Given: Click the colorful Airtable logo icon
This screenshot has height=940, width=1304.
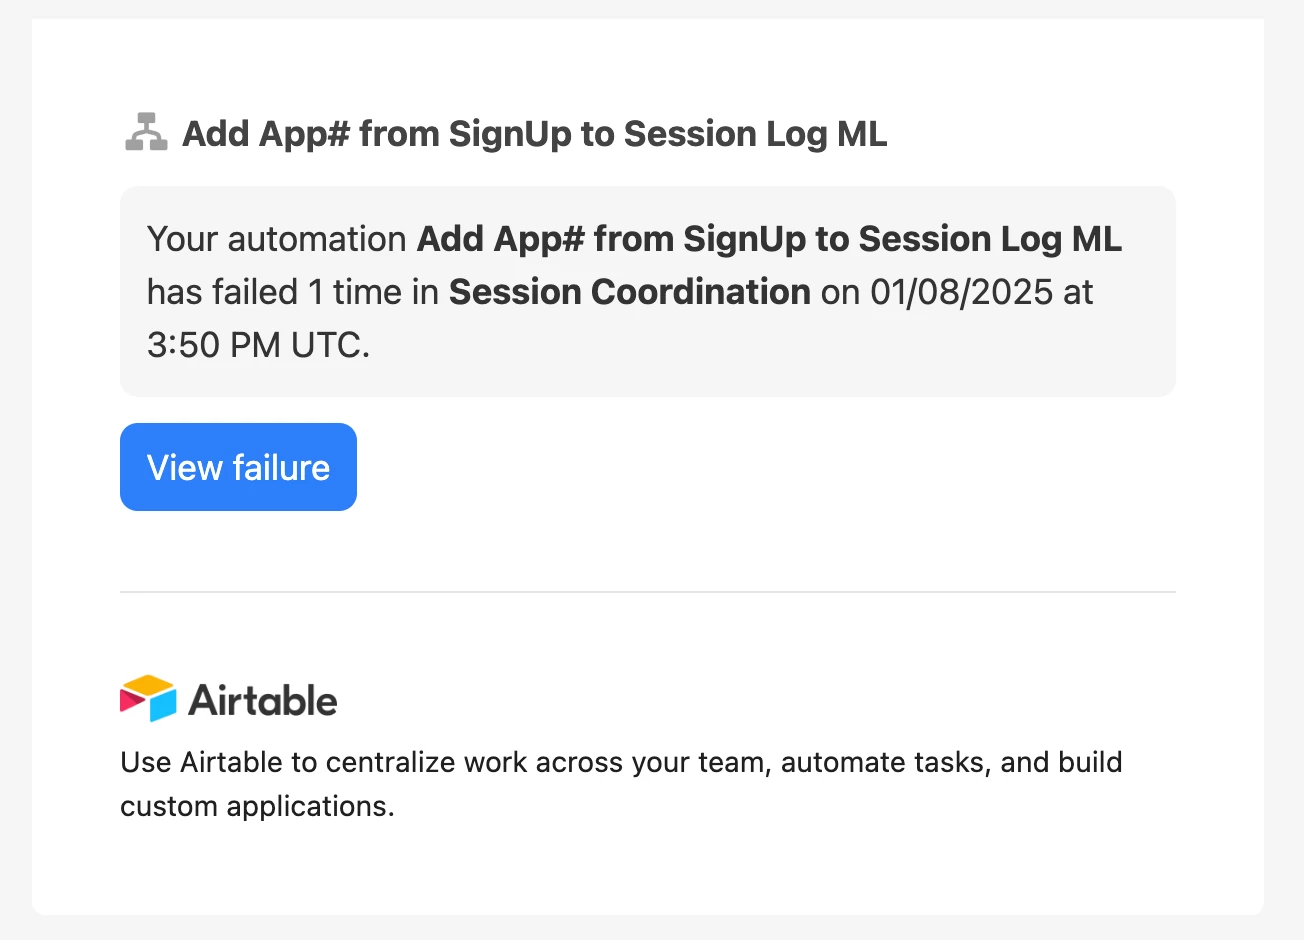Looking at the screenshot, I should (x=148, y=698).
